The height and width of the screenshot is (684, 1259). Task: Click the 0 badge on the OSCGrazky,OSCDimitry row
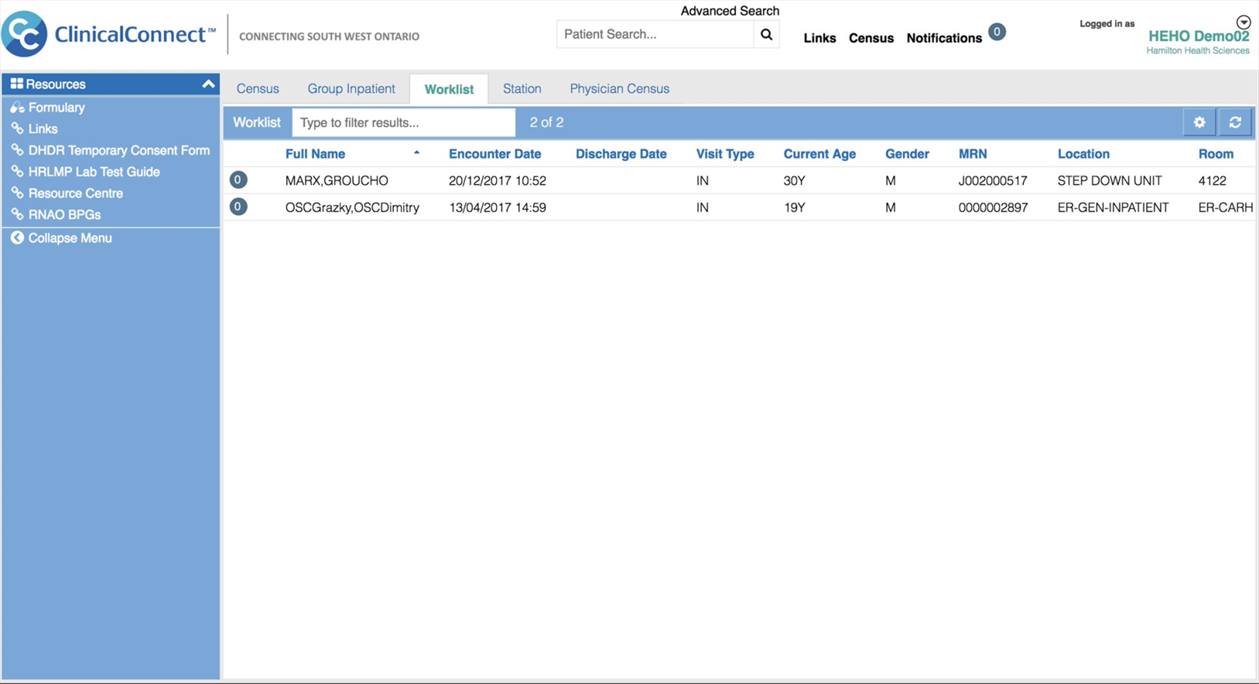pyautogui.click(x=238, y=207)
